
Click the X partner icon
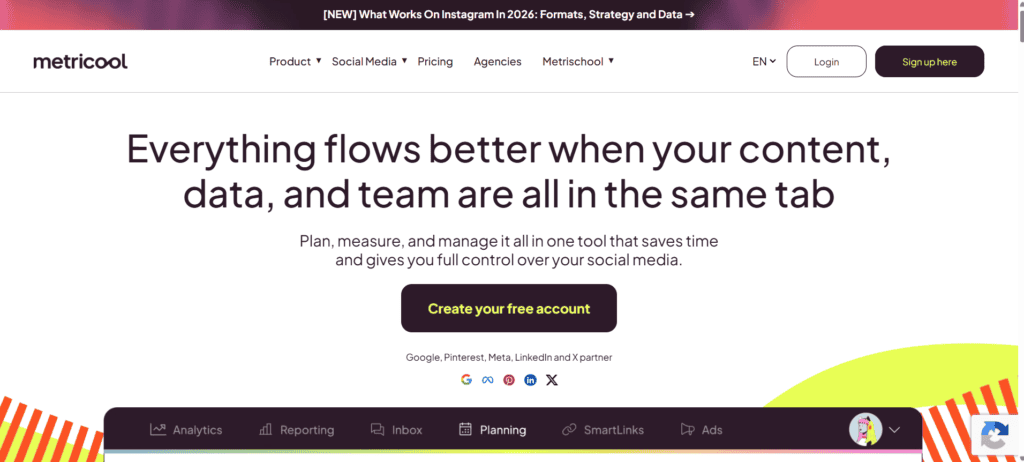click(552, 380)
